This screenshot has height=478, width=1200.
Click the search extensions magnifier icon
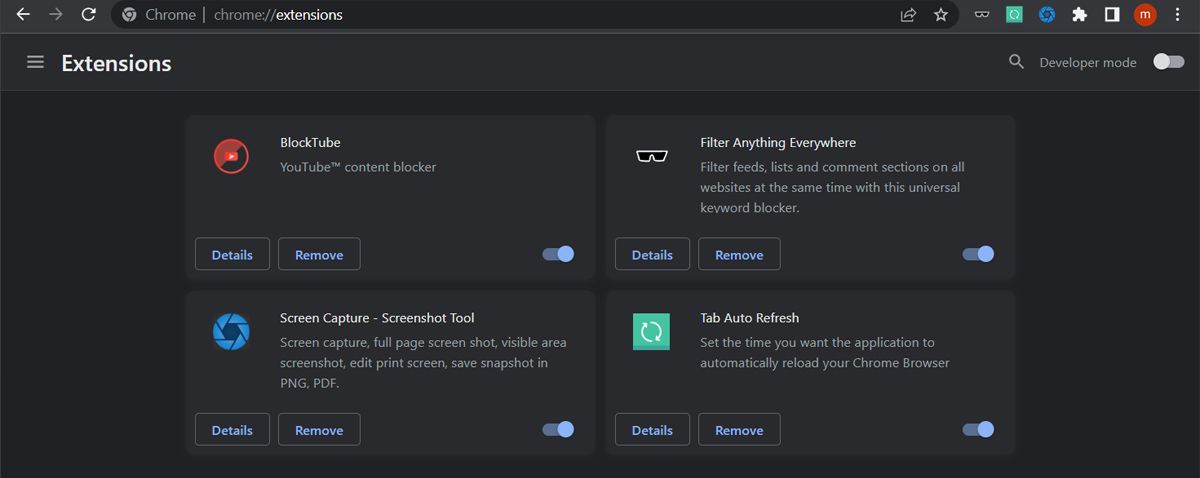[1016, 62]
